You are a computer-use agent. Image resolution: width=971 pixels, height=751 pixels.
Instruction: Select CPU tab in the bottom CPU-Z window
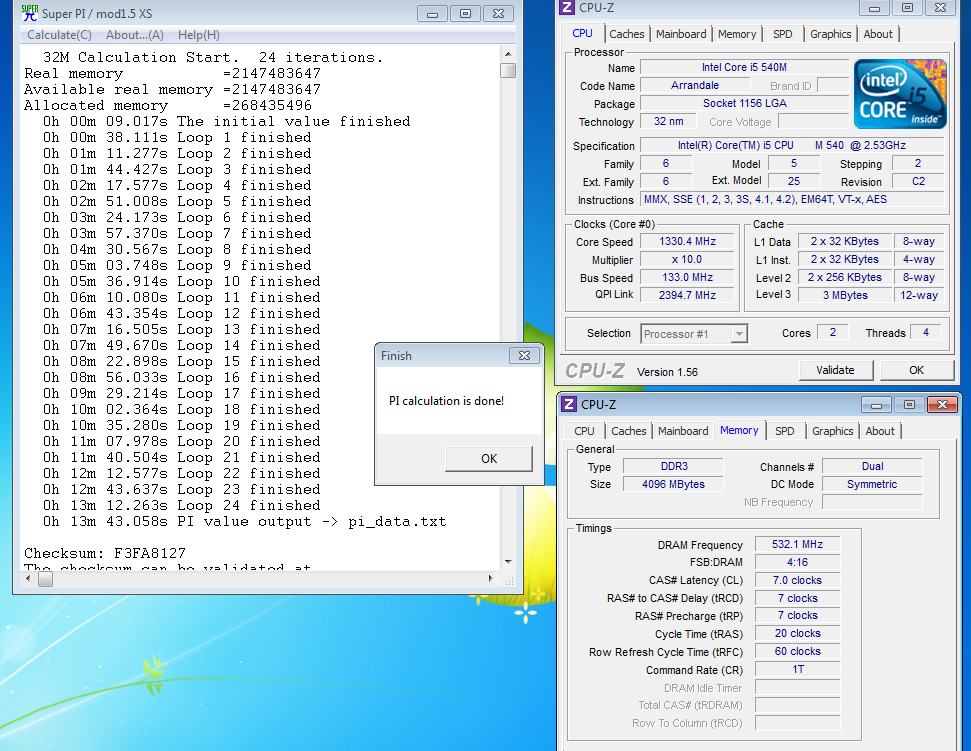point(584,431)
